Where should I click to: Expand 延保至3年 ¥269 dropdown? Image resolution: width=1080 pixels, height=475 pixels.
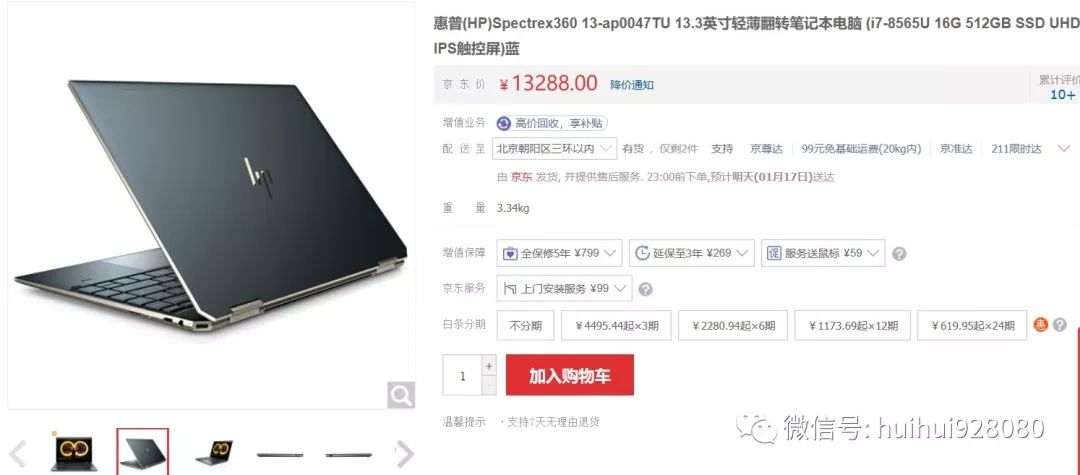click(692, 253)
